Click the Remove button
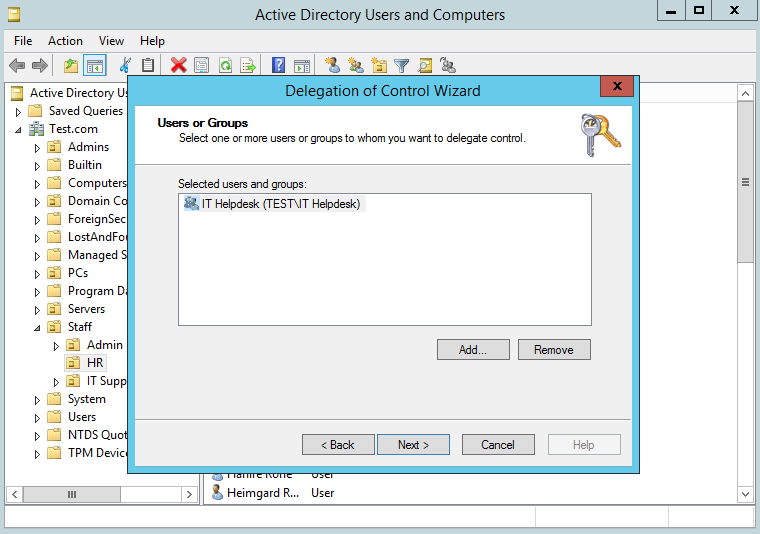 554,349
